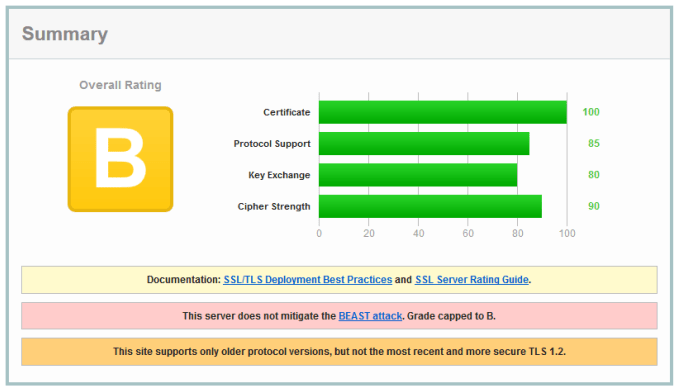Click the 'Grade capped to B' text
Screen dimensions: 679x392
[451, 316]
